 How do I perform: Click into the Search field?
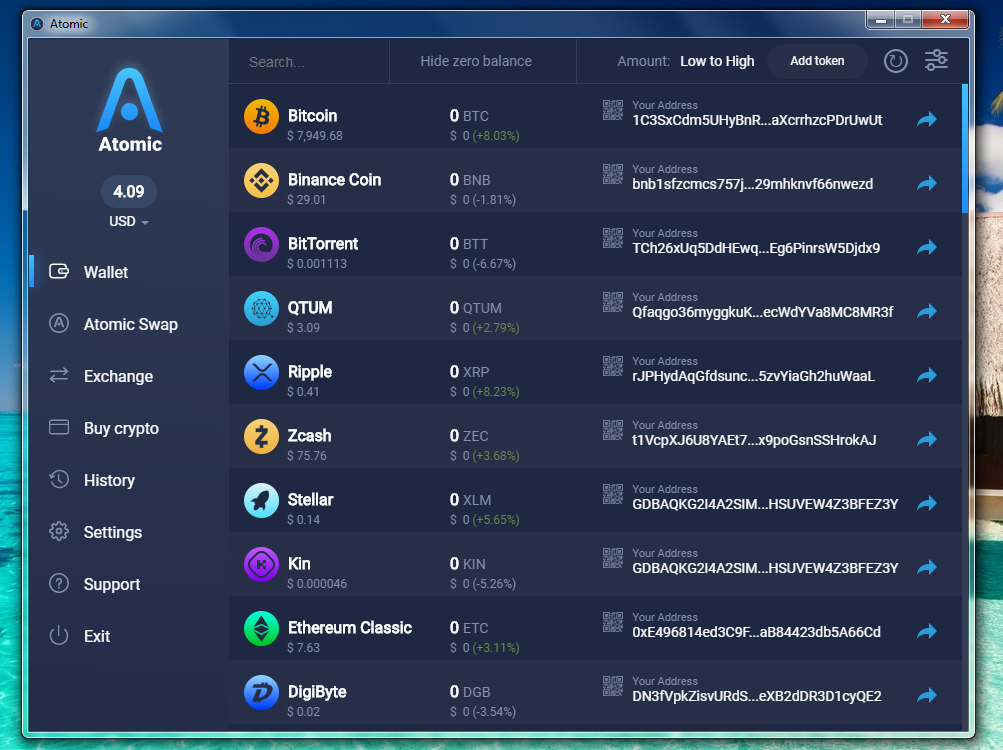[x=309, y=62]
